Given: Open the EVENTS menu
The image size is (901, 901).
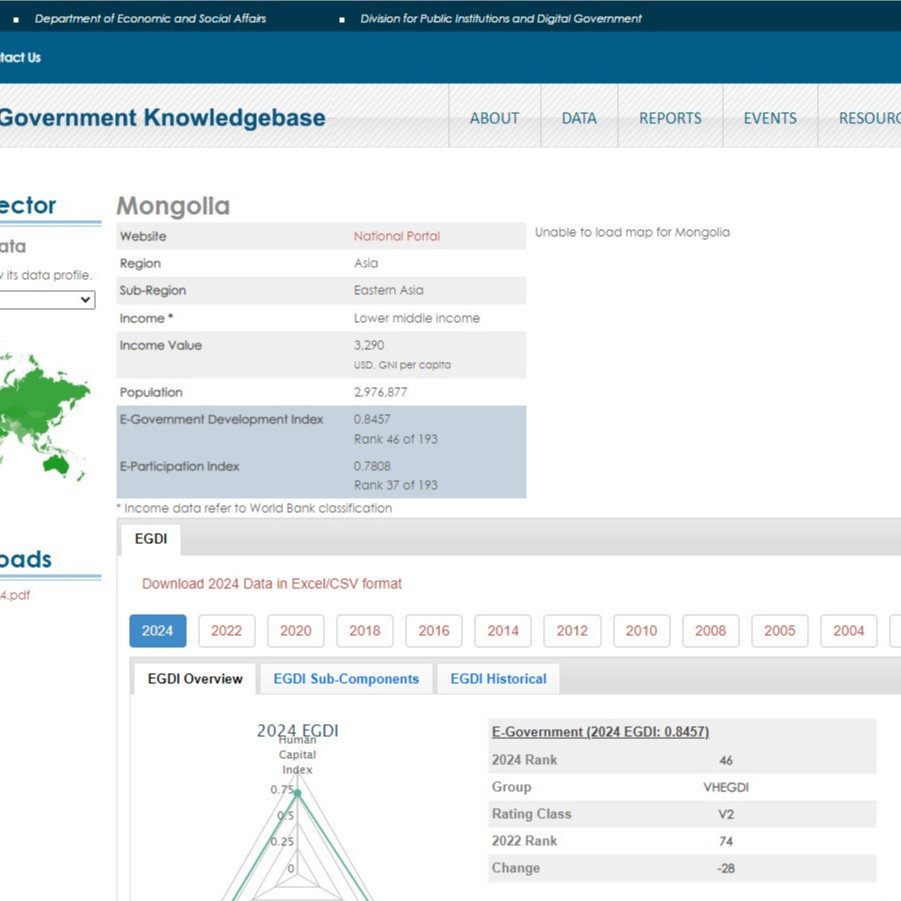Looking at the screenshot, I should 770,118.
